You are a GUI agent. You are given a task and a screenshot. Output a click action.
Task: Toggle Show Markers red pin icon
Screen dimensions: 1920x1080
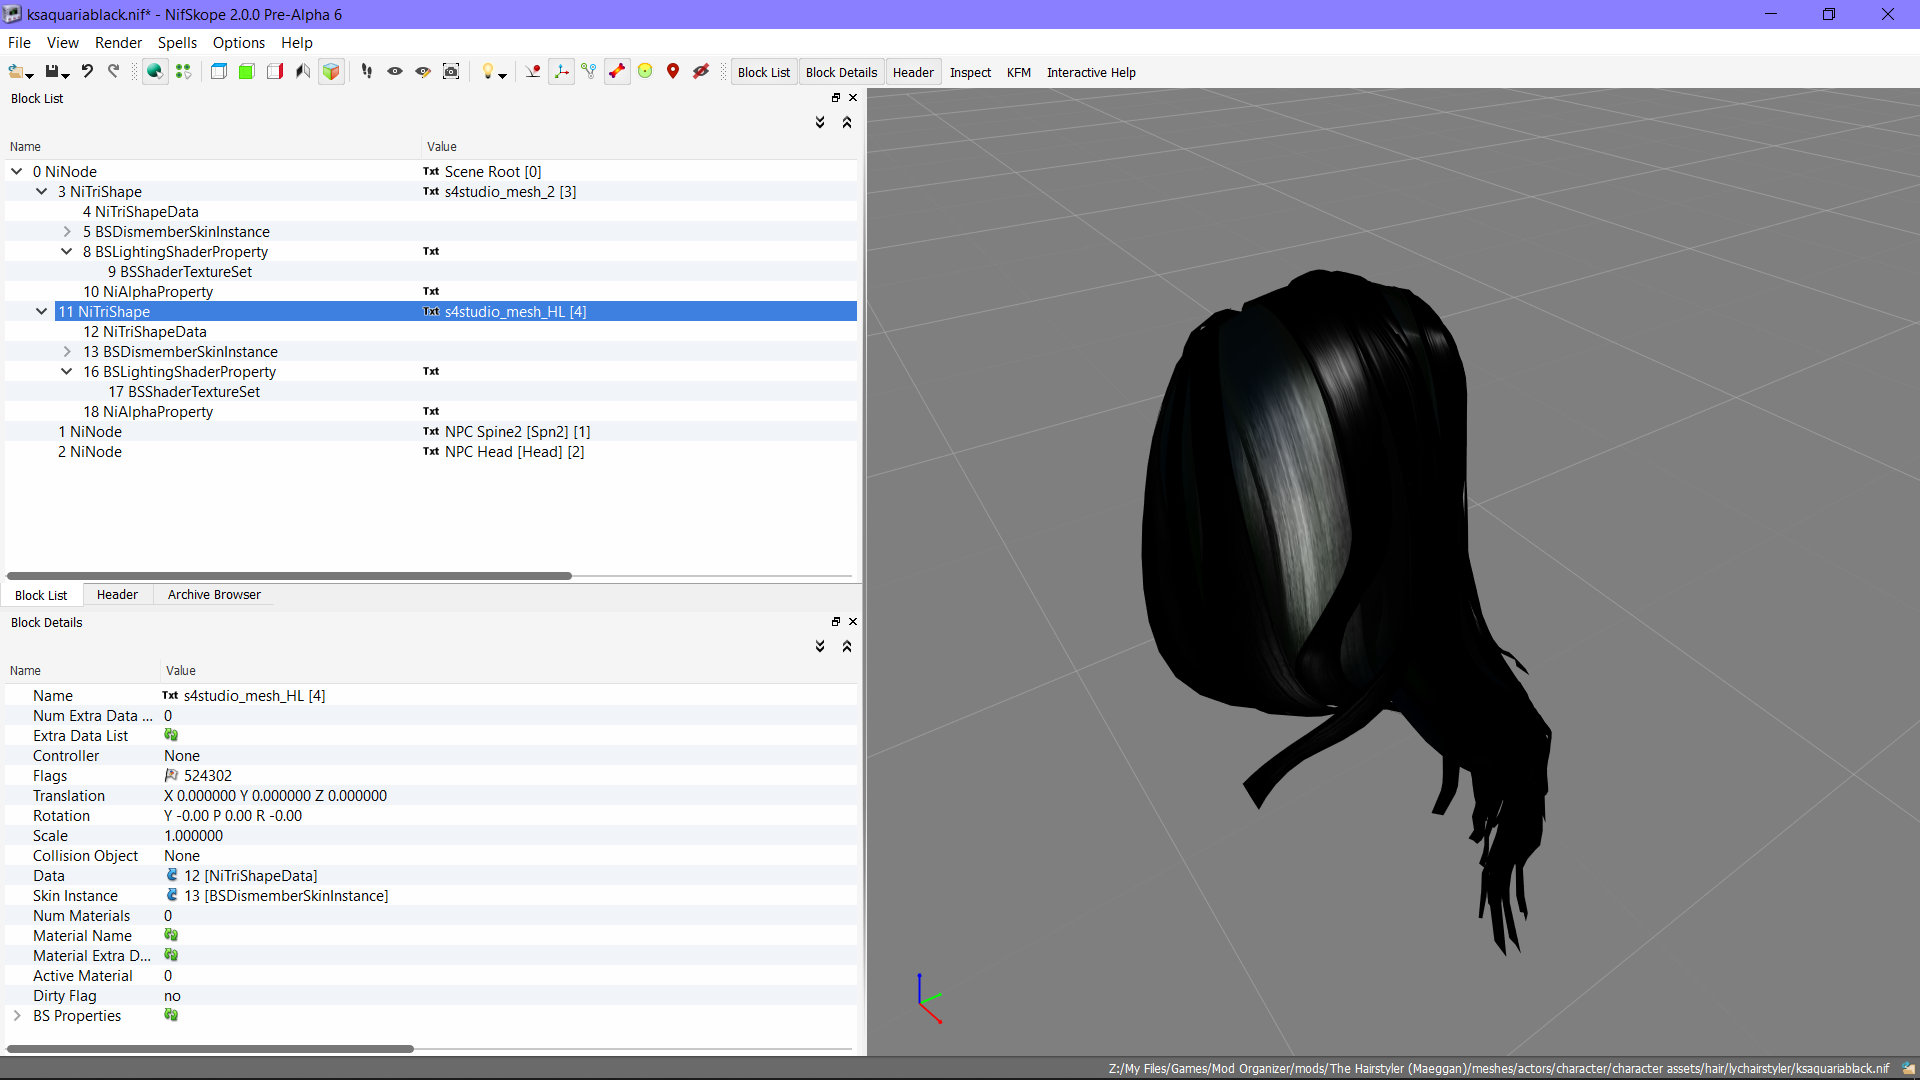[x=673, y=71]
